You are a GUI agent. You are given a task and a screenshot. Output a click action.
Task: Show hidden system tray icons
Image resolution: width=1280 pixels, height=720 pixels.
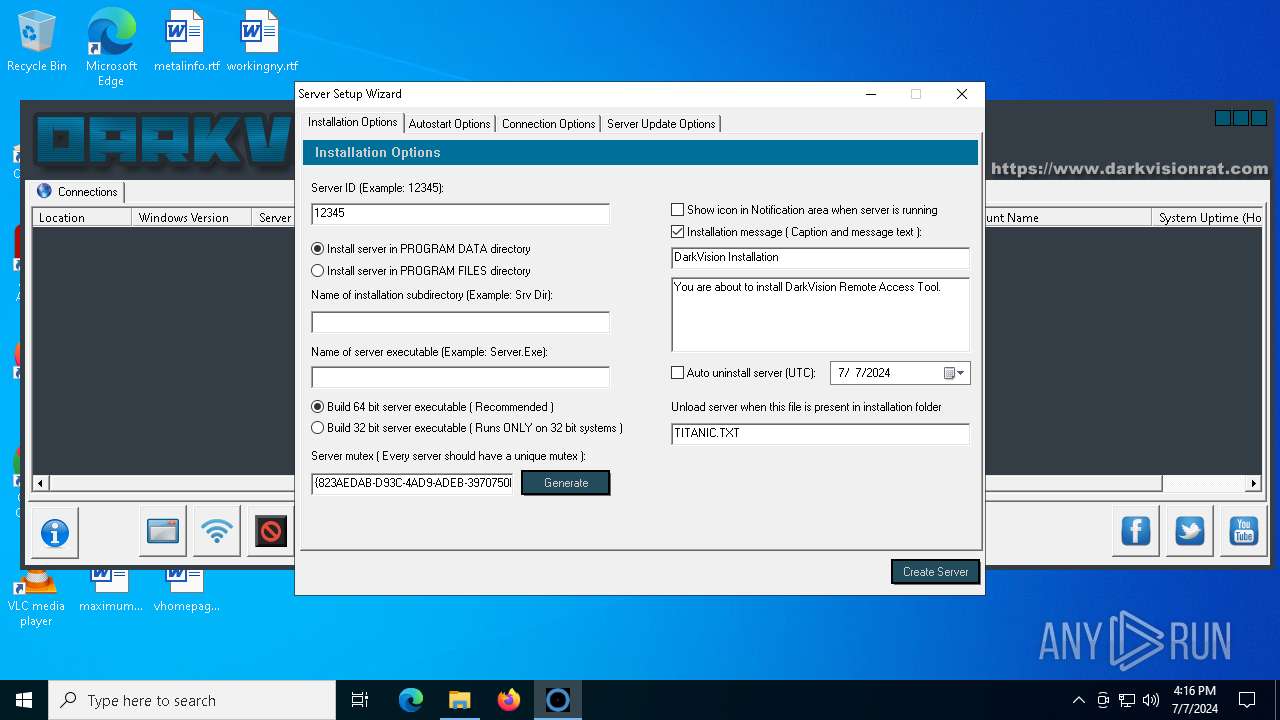[x=1078, y=700]
